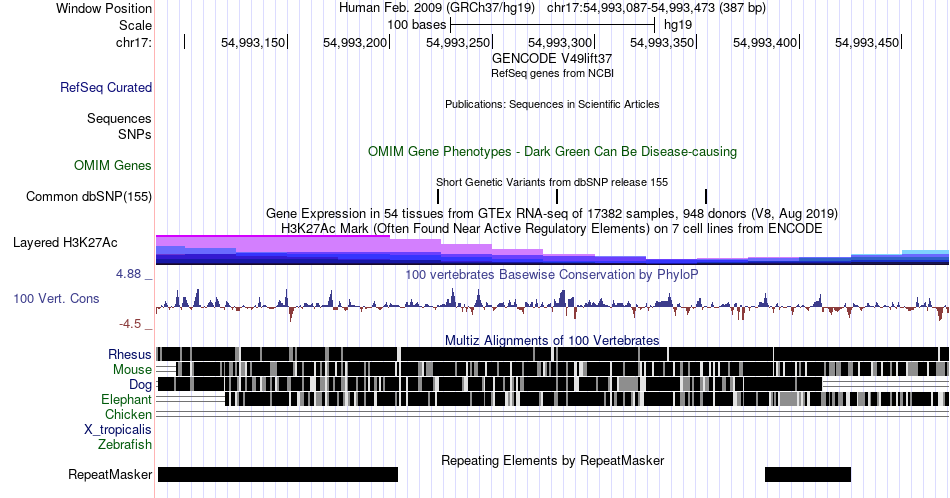Select the SNPs track label
This screenshot has height=498, width=950.
(135, 134)
